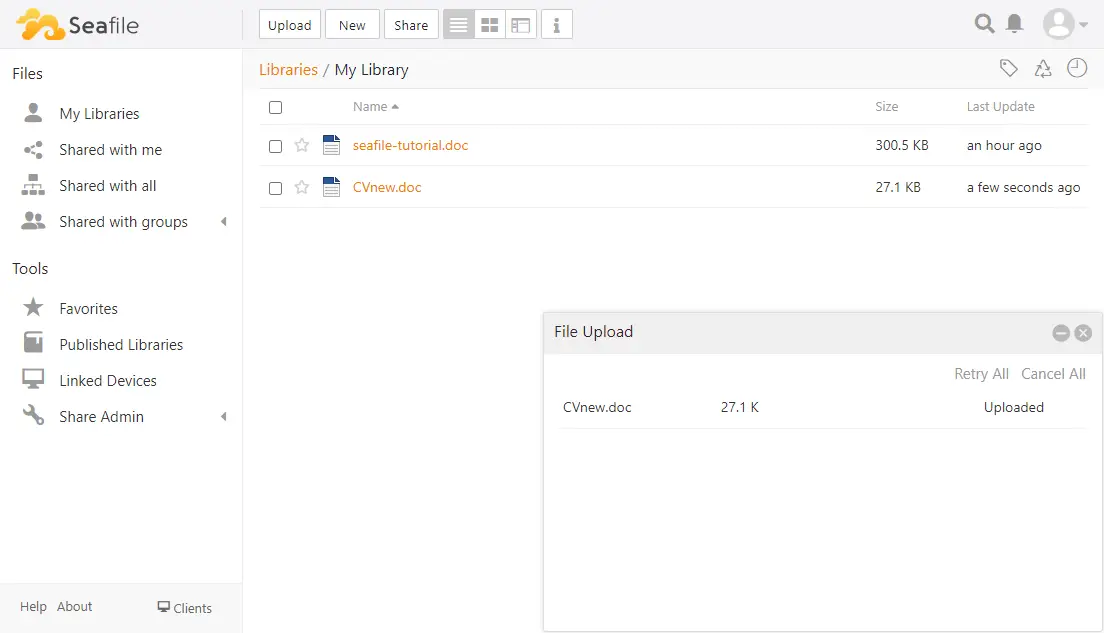Check the seafile-tutorial.doc checkbox
This screenshot has height=633, width=1104.
point(275,146)
